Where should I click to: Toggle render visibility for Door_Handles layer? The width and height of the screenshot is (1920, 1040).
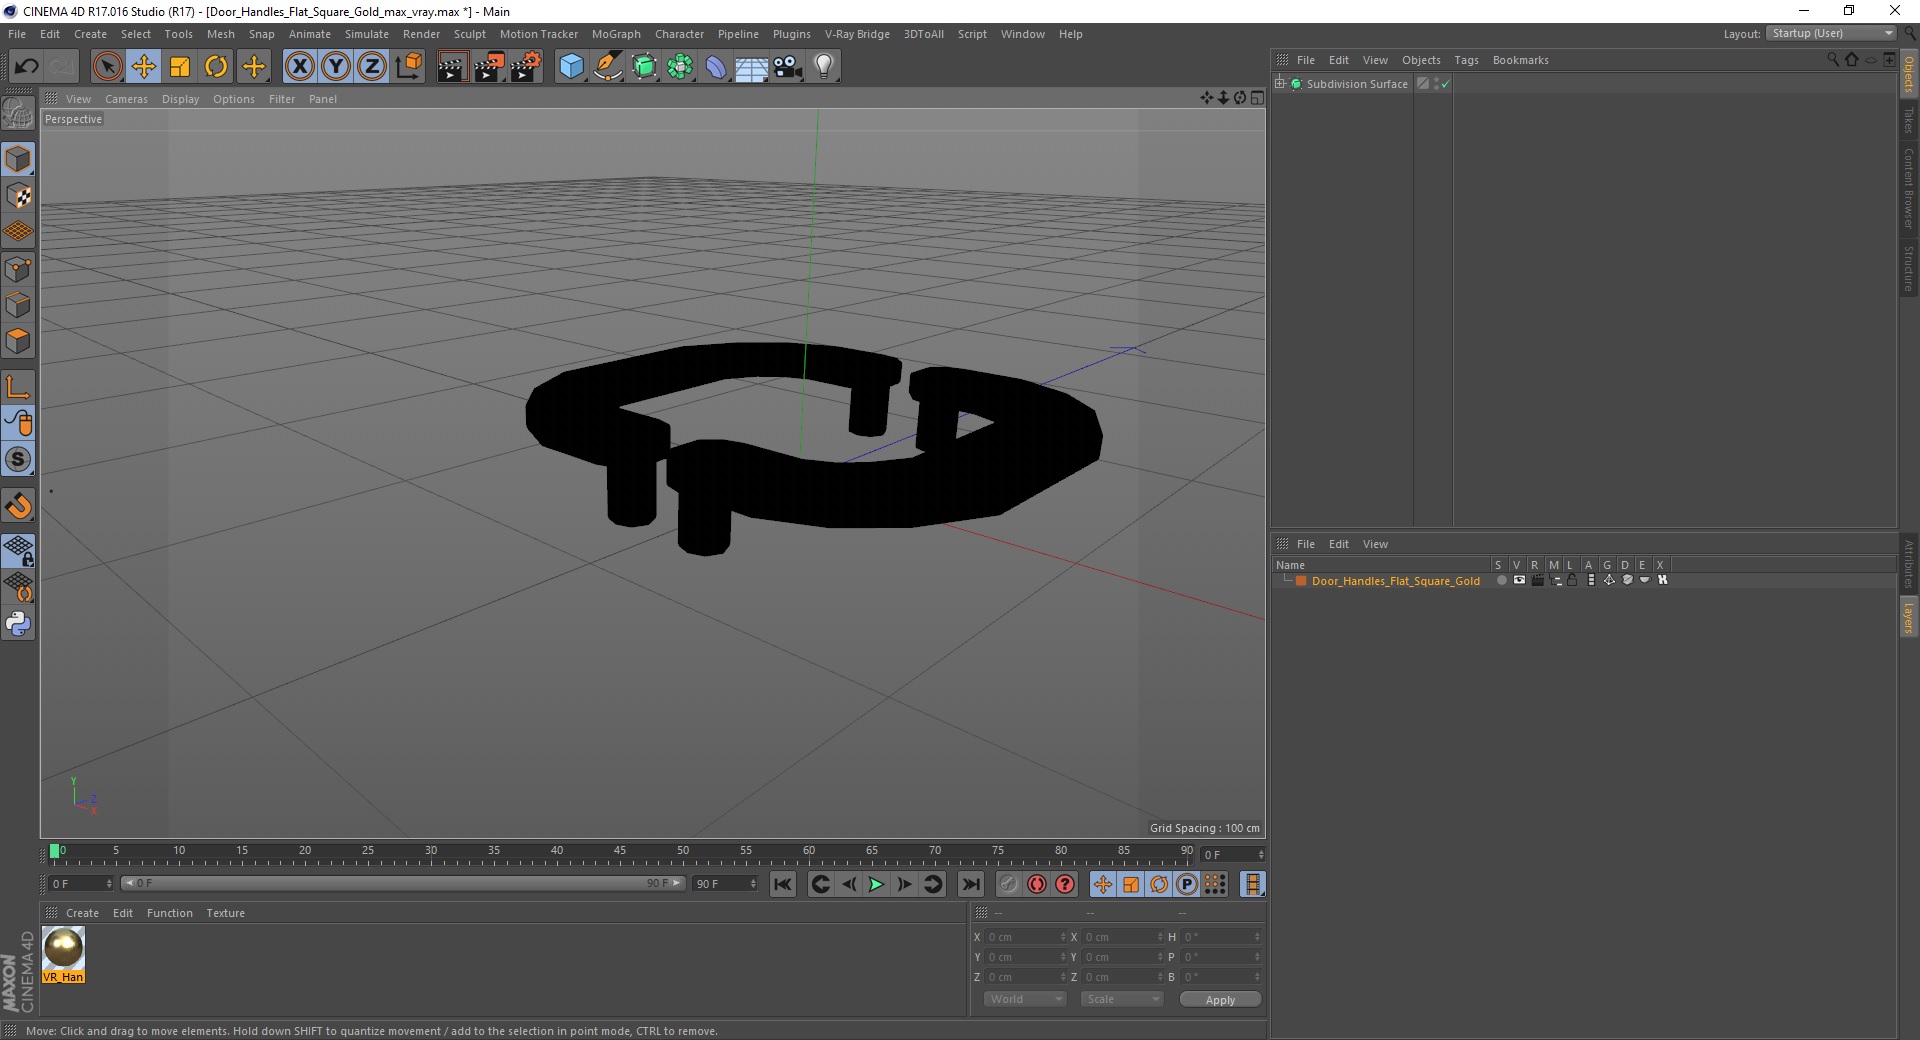click(x=1537, y=580)
